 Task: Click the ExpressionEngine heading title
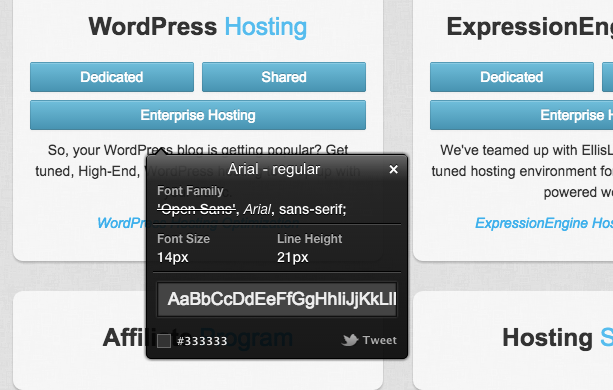[x=530, y=27]
